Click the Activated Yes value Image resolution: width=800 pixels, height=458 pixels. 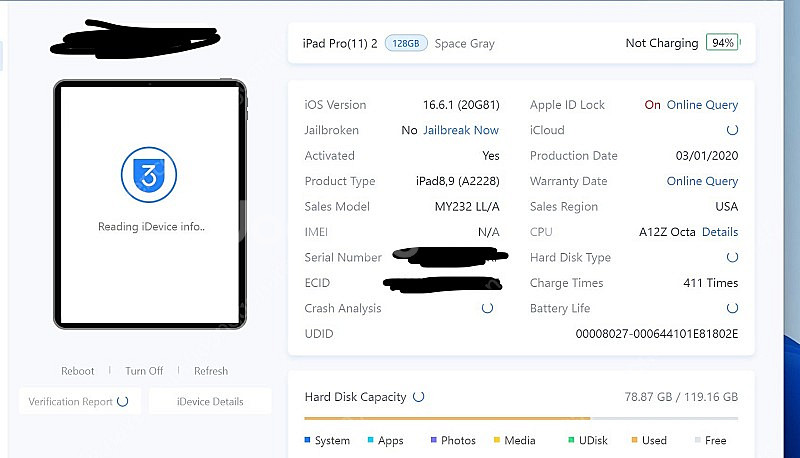point(491,156)
